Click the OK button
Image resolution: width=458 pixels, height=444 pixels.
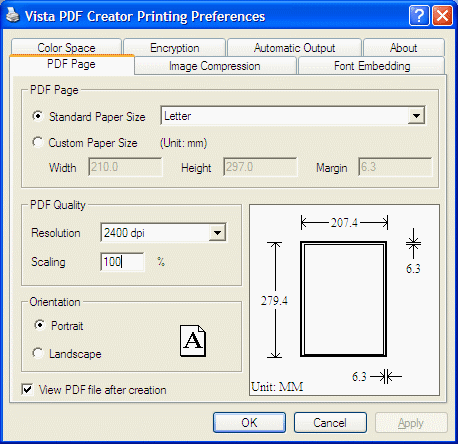point(249,423)
